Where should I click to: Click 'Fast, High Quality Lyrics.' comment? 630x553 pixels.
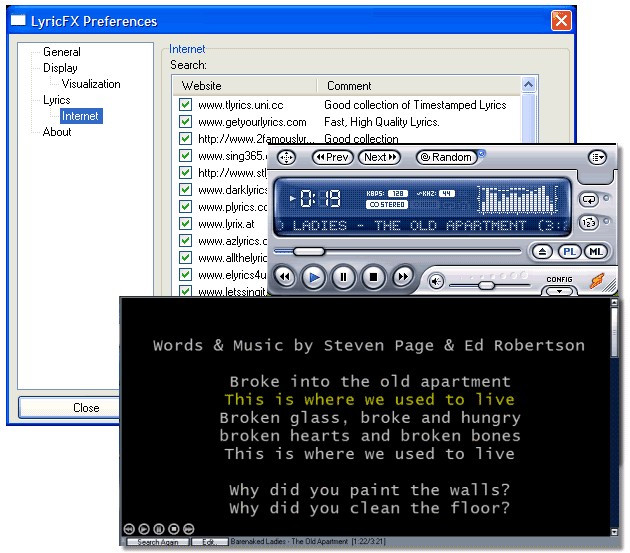tap(382, 122)
